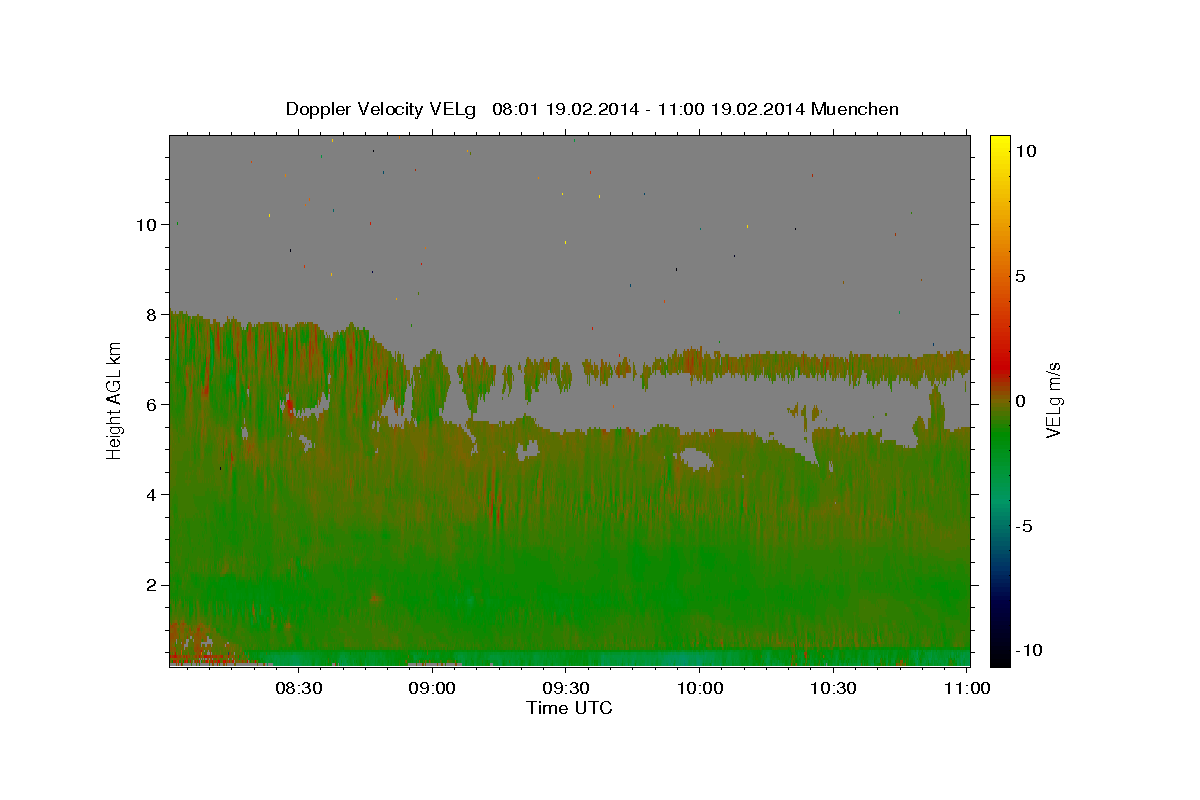
Task: Click the 'Height AGL km' axis label
Action: (115, 400)
